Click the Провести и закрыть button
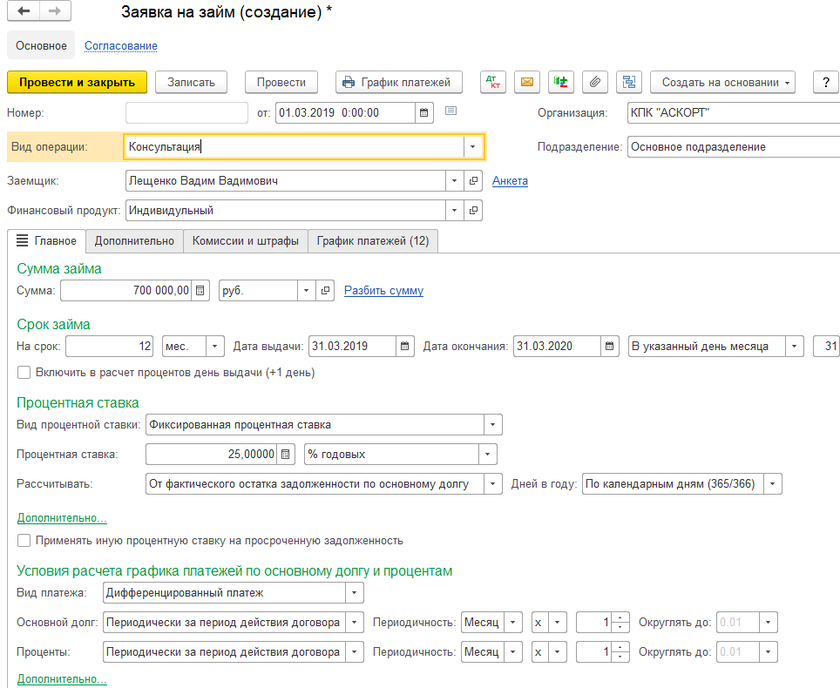Viewport: 840px width, 688px height. [77, 82]
